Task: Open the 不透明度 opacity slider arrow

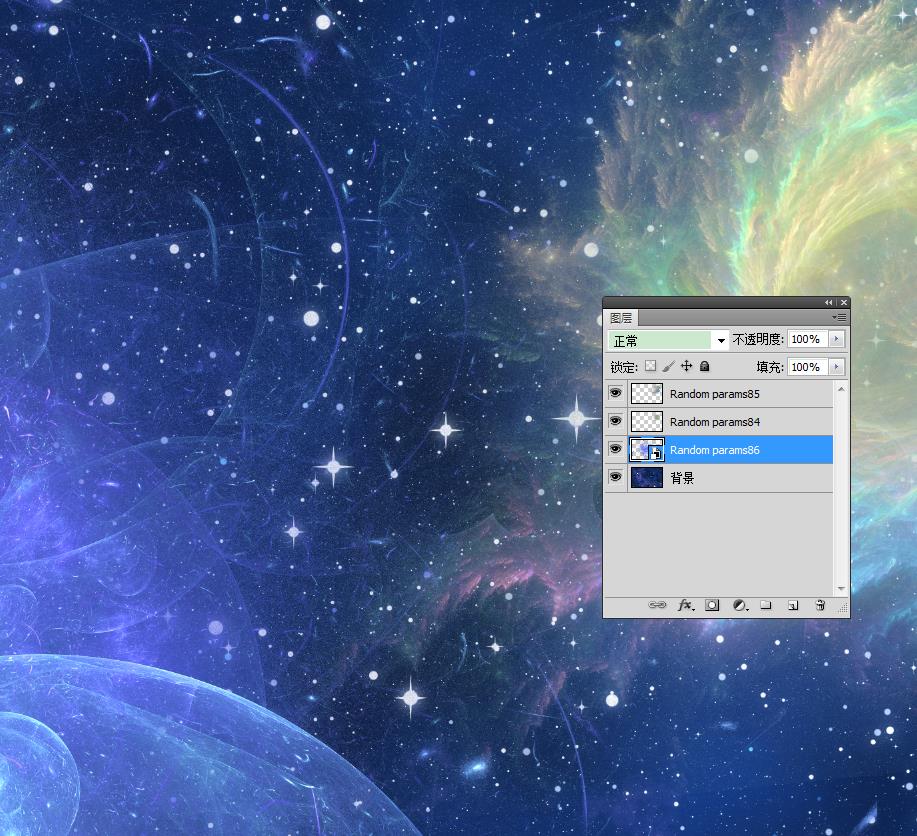Action: [836, 339]
